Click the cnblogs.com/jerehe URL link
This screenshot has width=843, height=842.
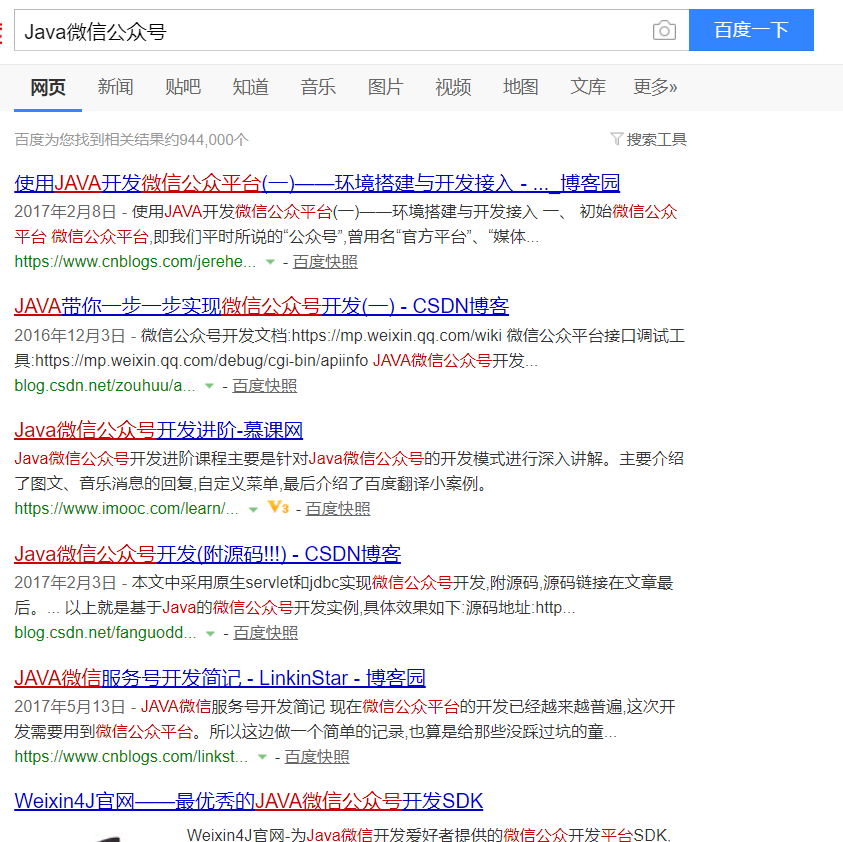(135, 262)
